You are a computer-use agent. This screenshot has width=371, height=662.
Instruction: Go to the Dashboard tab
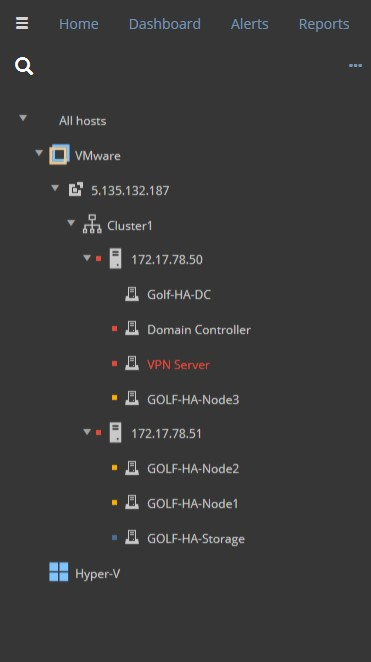[x=165, y=24]
